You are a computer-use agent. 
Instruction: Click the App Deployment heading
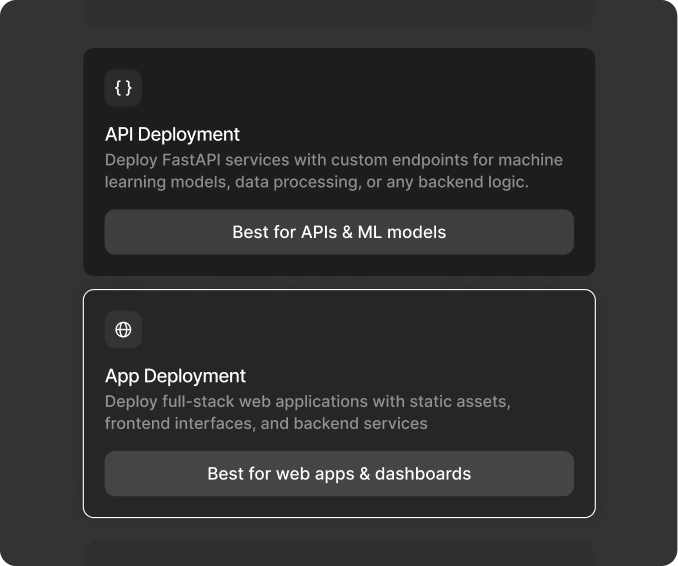coord(175,376)
